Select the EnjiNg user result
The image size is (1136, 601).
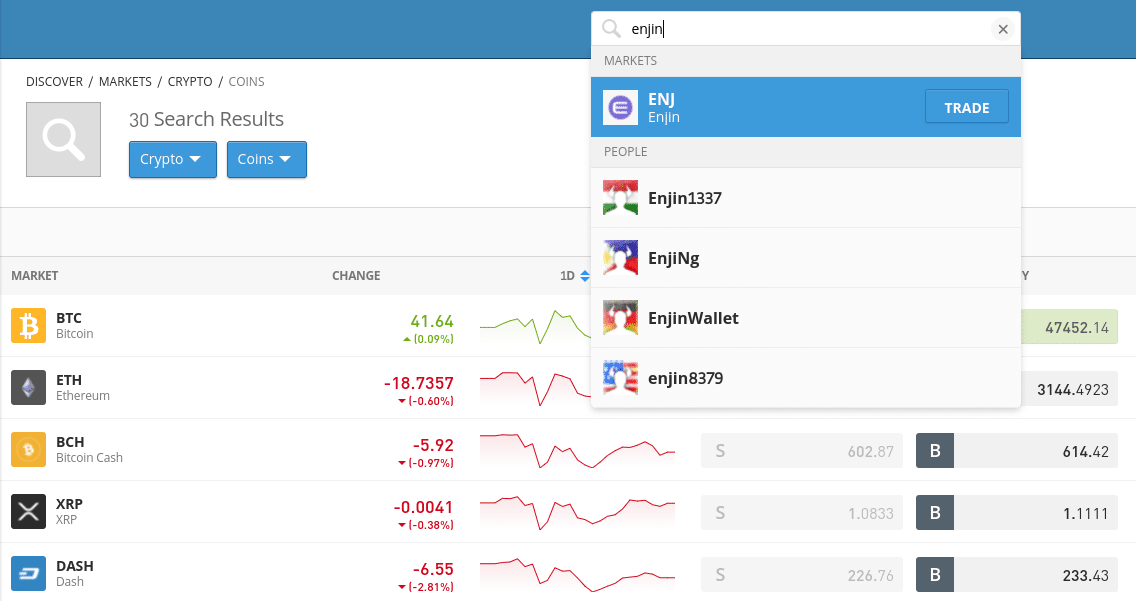806,258
